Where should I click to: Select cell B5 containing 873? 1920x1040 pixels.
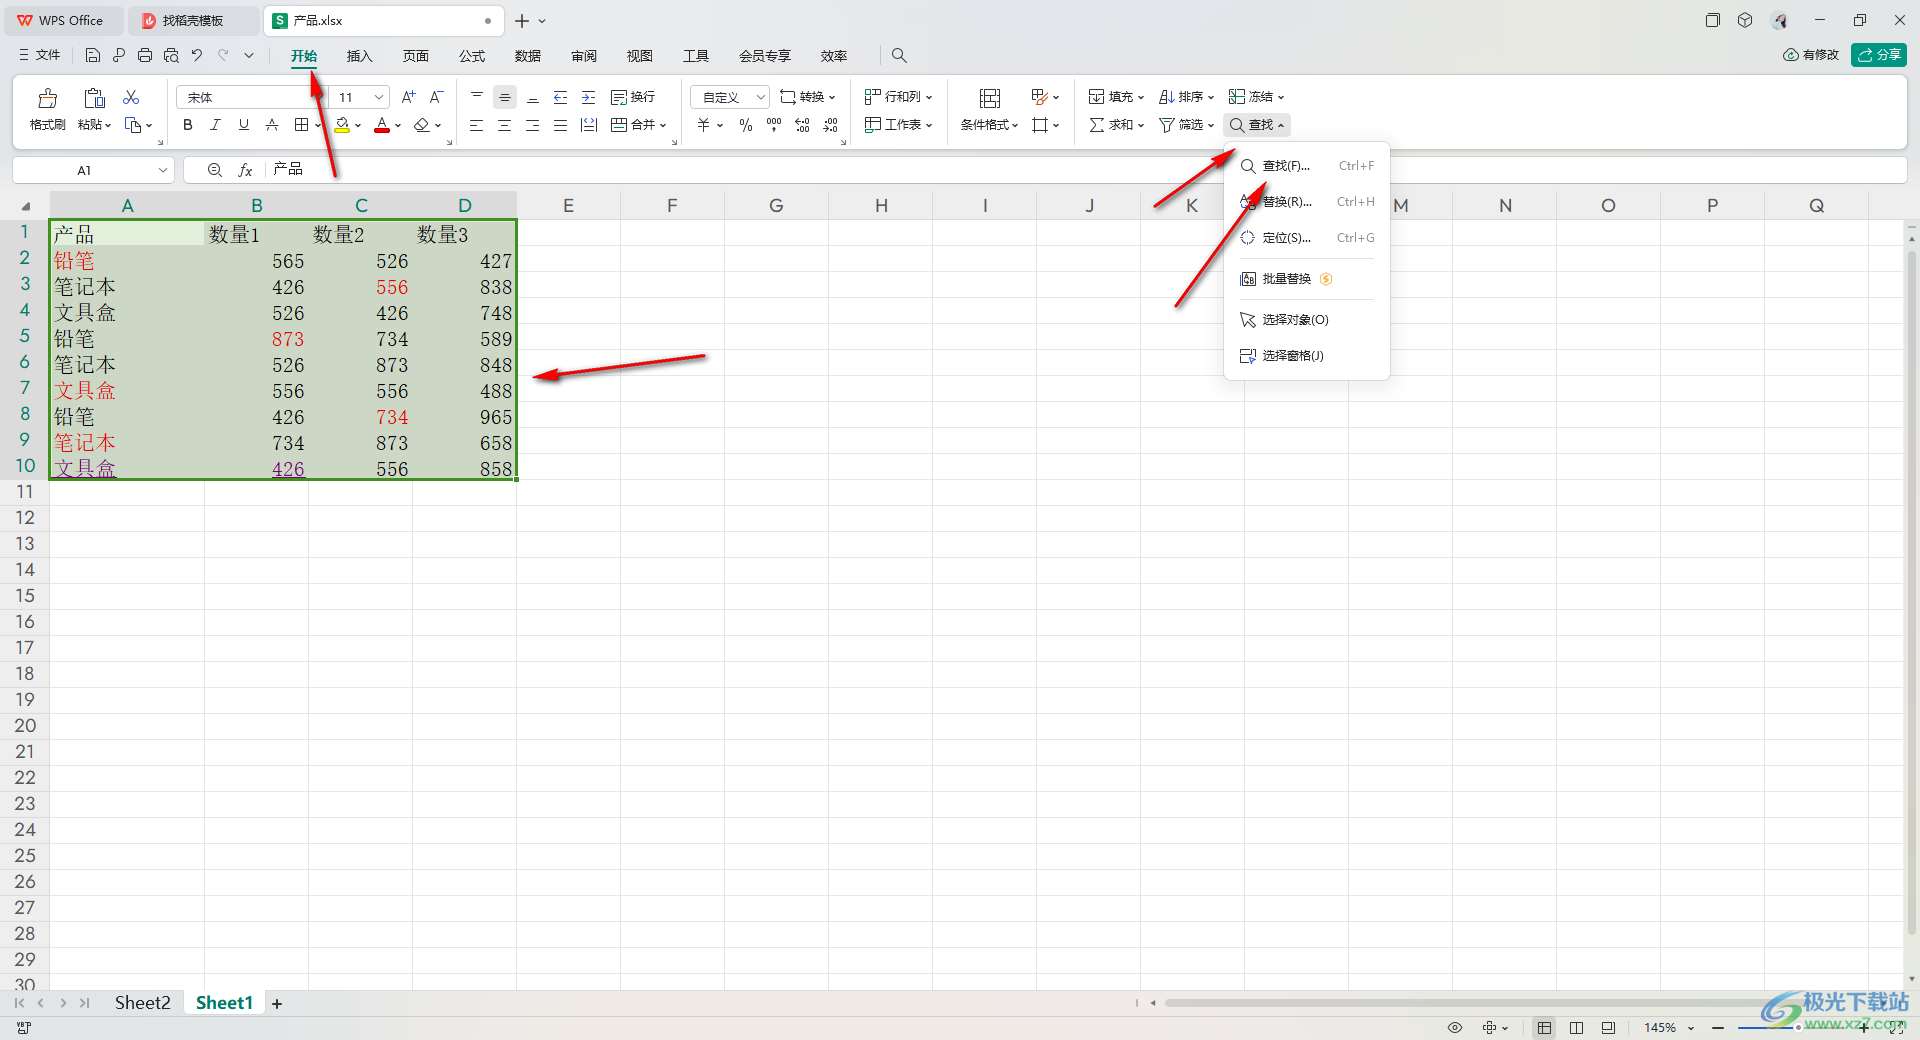point(257,339)
